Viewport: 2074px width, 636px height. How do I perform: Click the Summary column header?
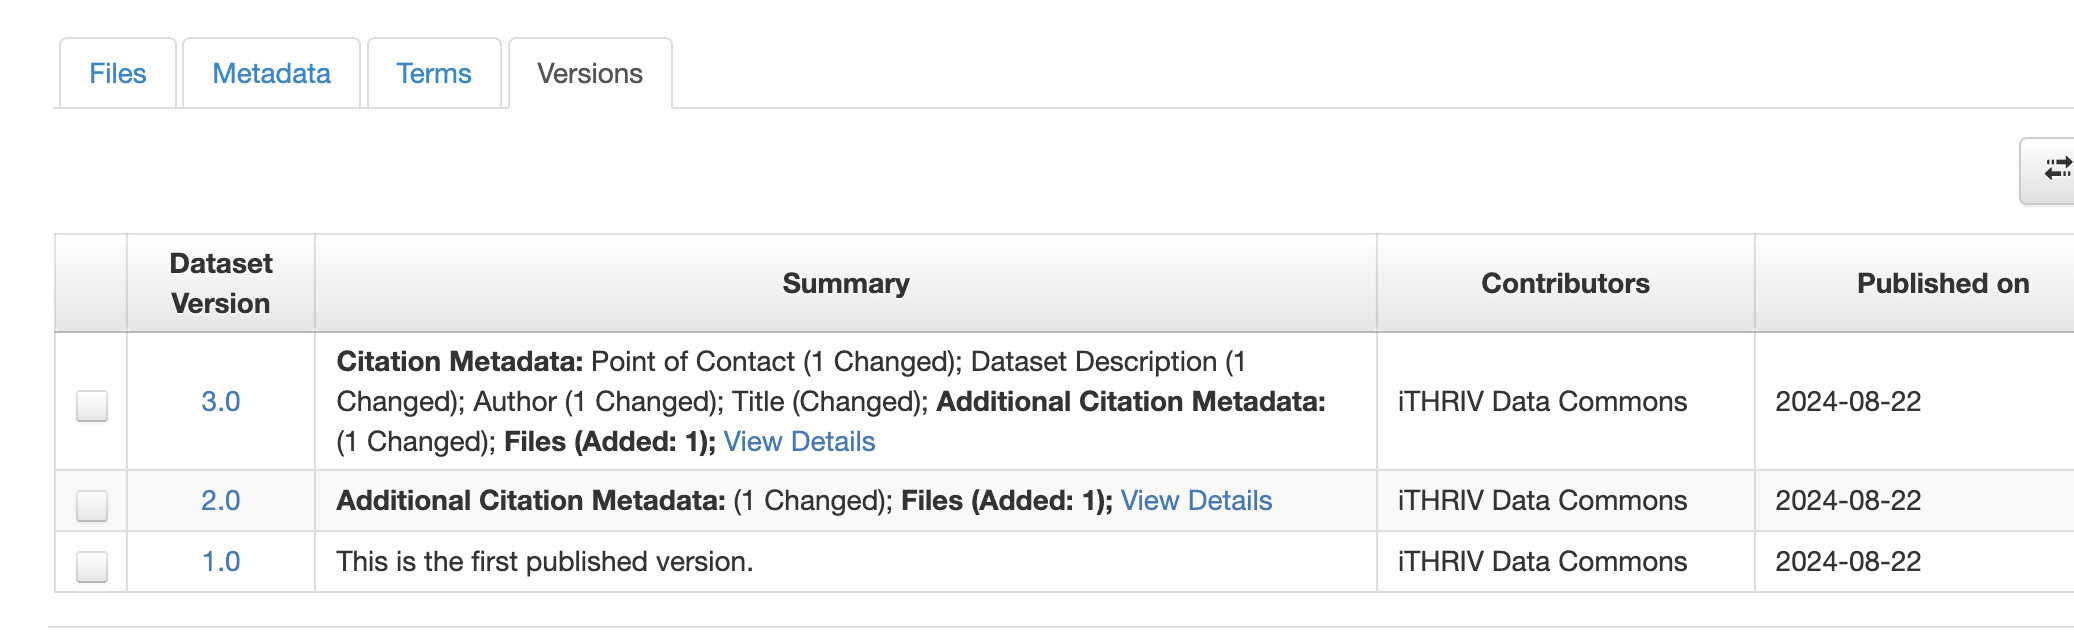pos(846,284)
